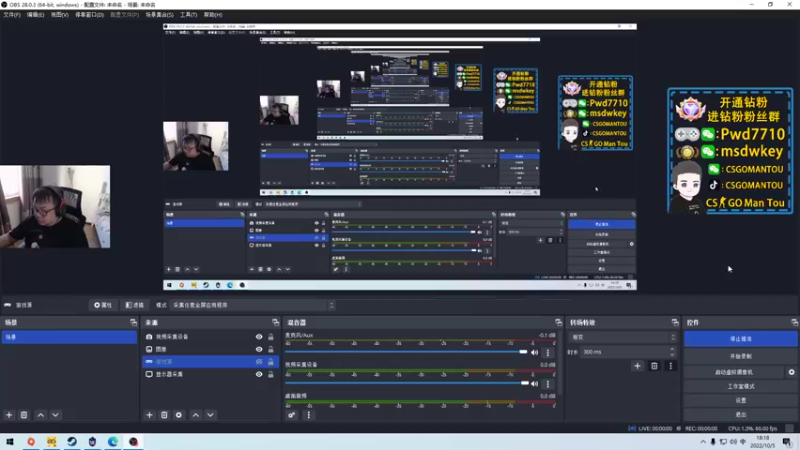Image resolution: width=800 pixels, height=450 pixels.
Task: Unlock the 显示器采集 source lock
Action: coord(271,374)
